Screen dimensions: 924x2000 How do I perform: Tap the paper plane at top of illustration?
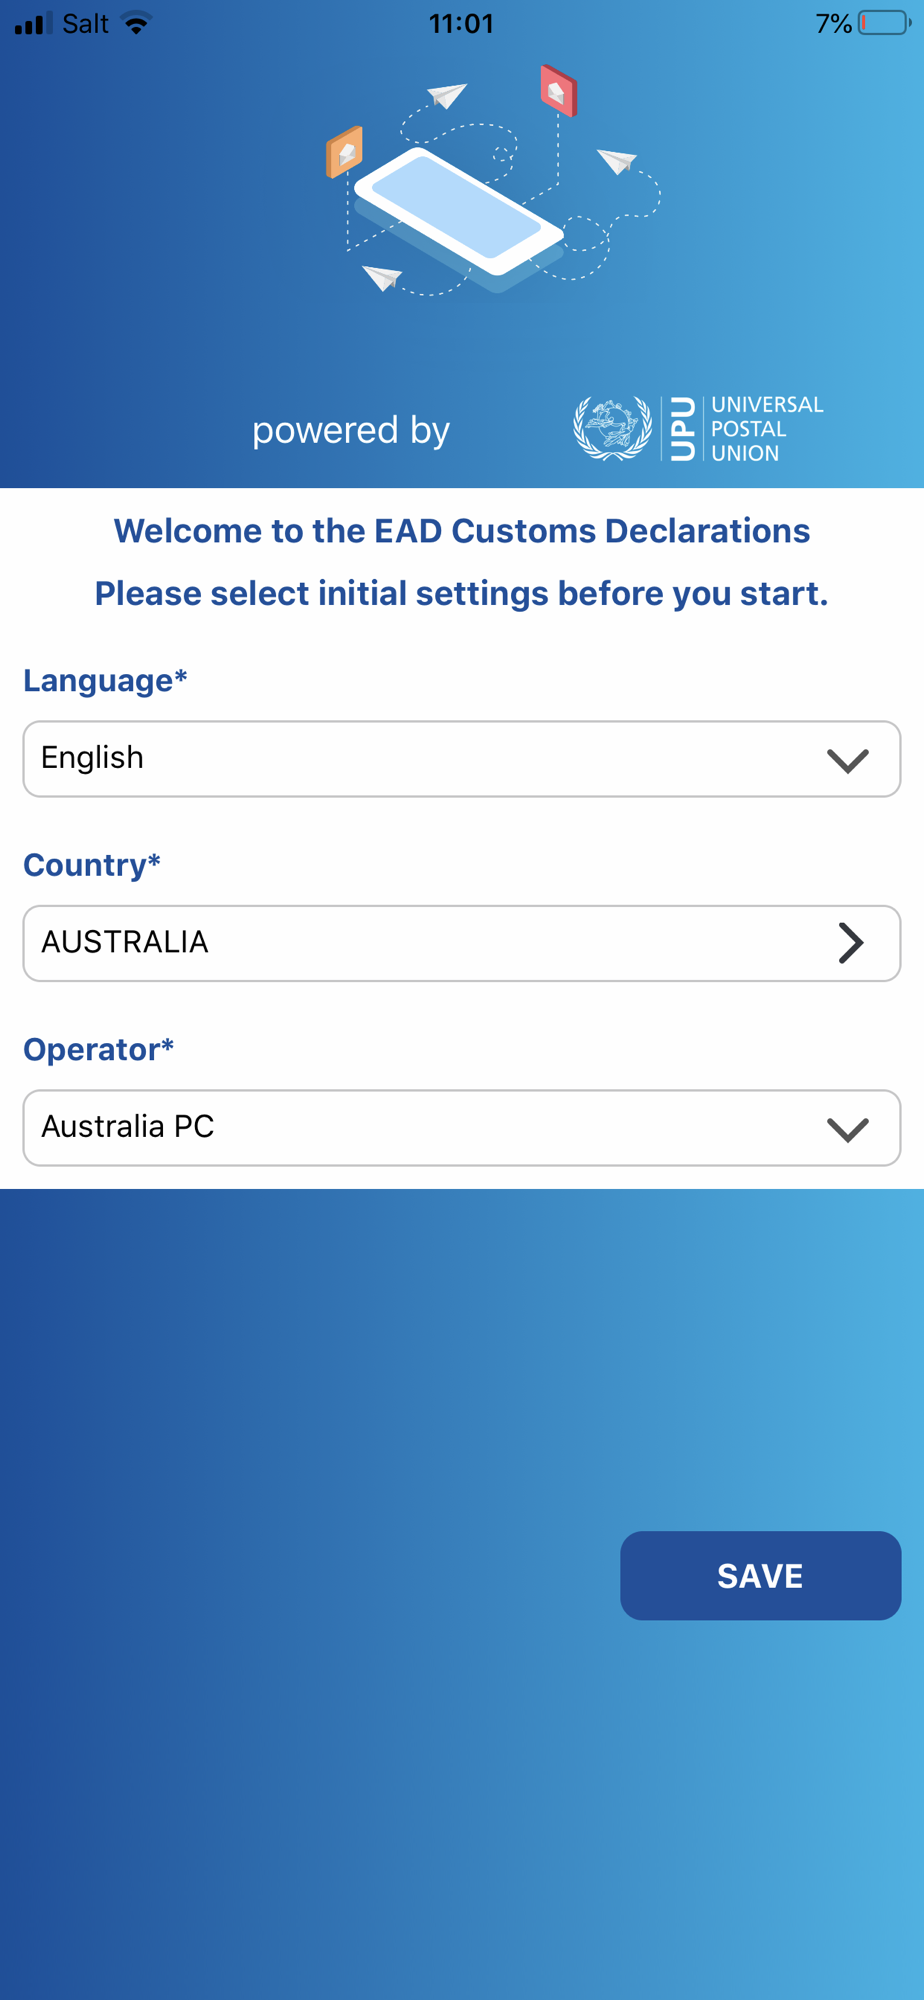(447, 95)
